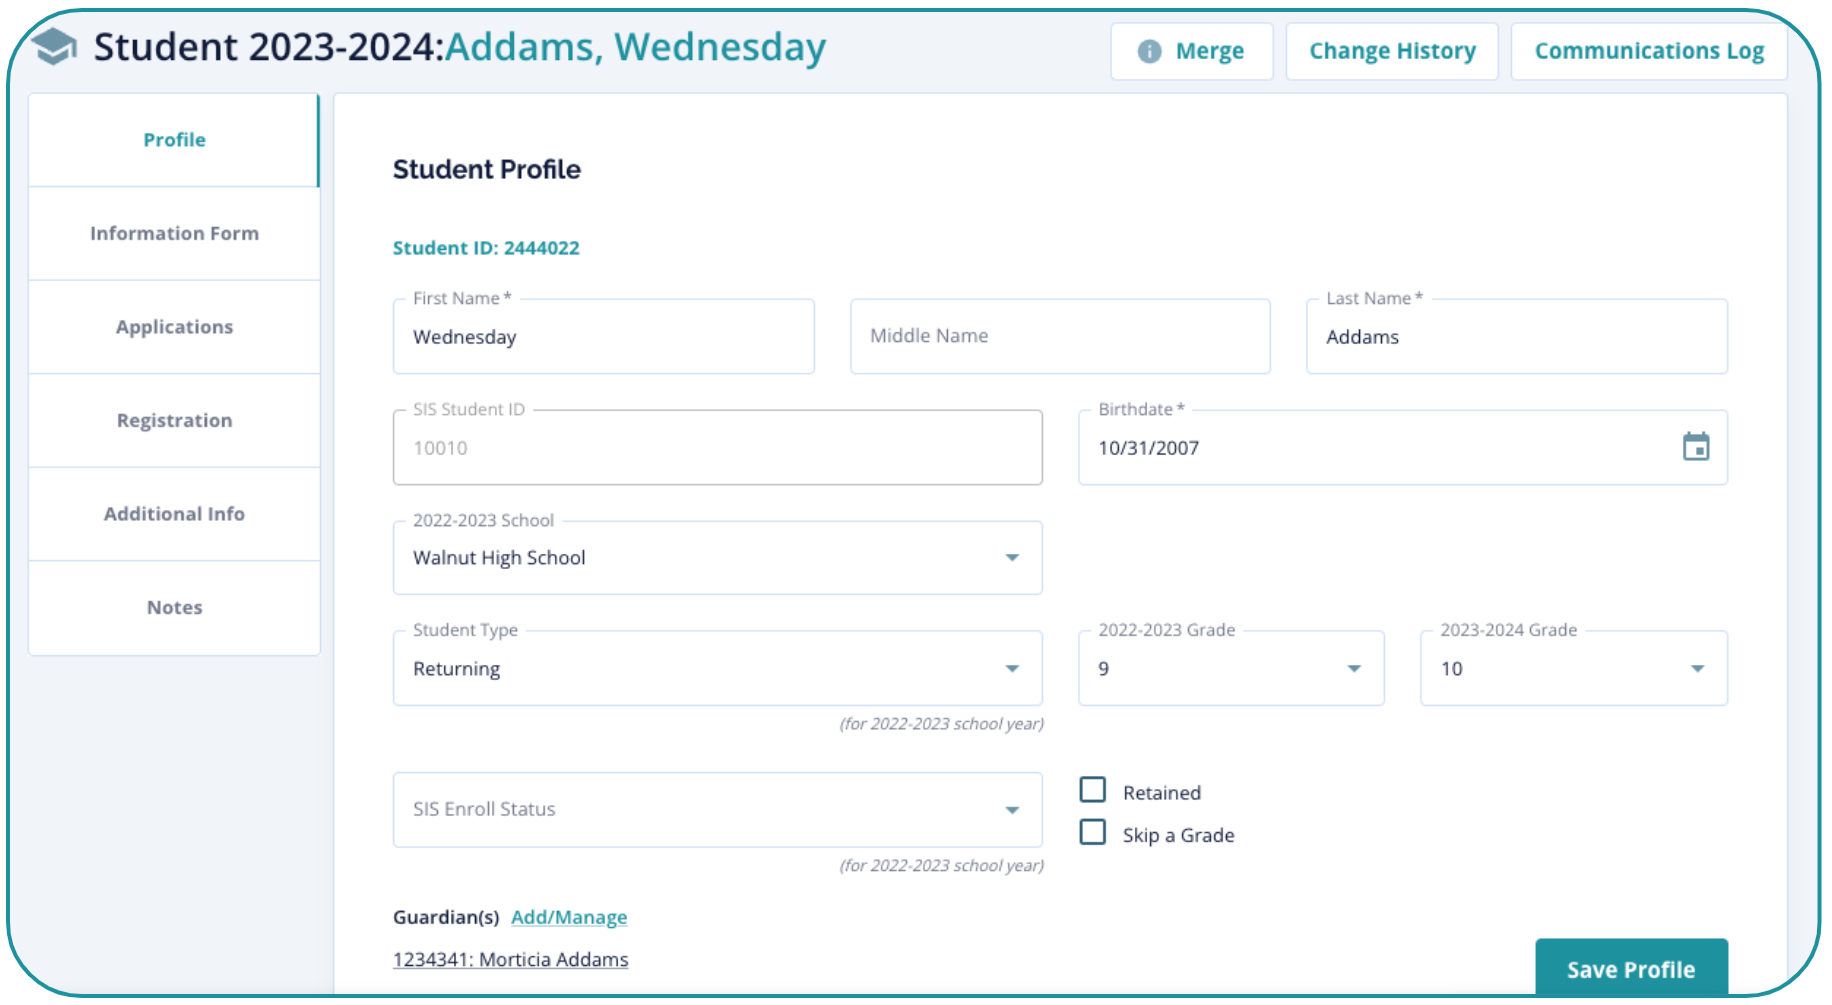
Task: View the Communications Log
Action: coord(1648,51)
